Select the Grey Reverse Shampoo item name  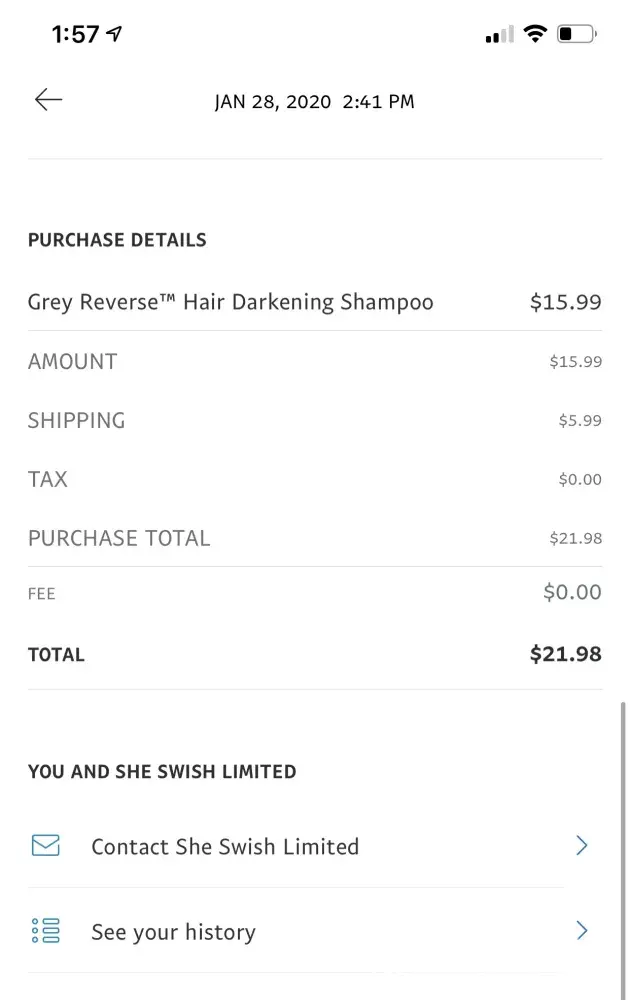point(230,302)
